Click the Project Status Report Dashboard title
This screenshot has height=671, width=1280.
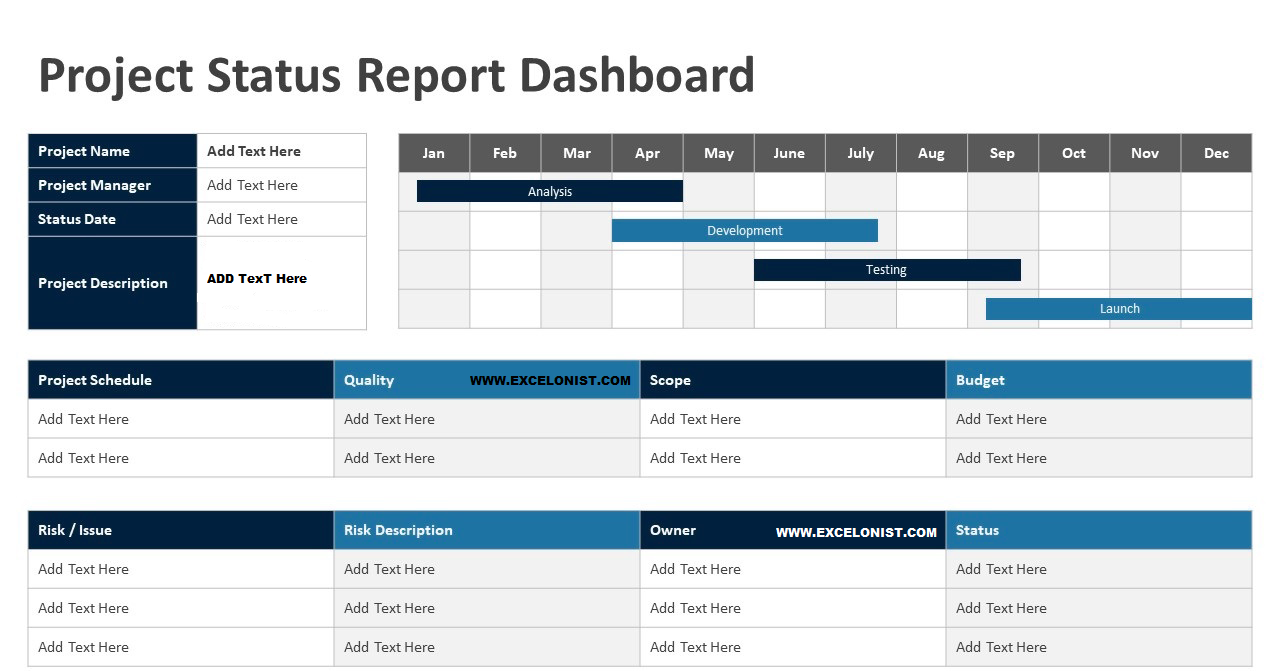pos(397,75)
